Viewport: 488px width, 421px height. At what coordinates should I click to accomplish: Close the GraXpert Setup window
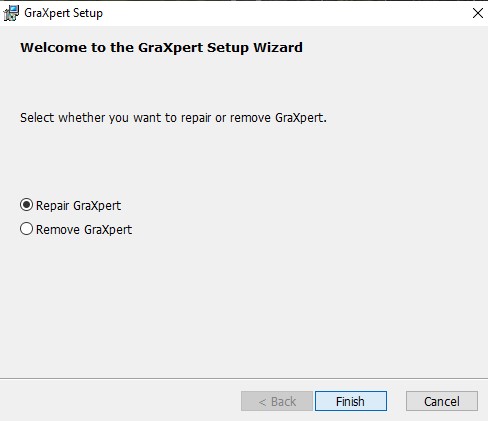(x=478, y=13)
